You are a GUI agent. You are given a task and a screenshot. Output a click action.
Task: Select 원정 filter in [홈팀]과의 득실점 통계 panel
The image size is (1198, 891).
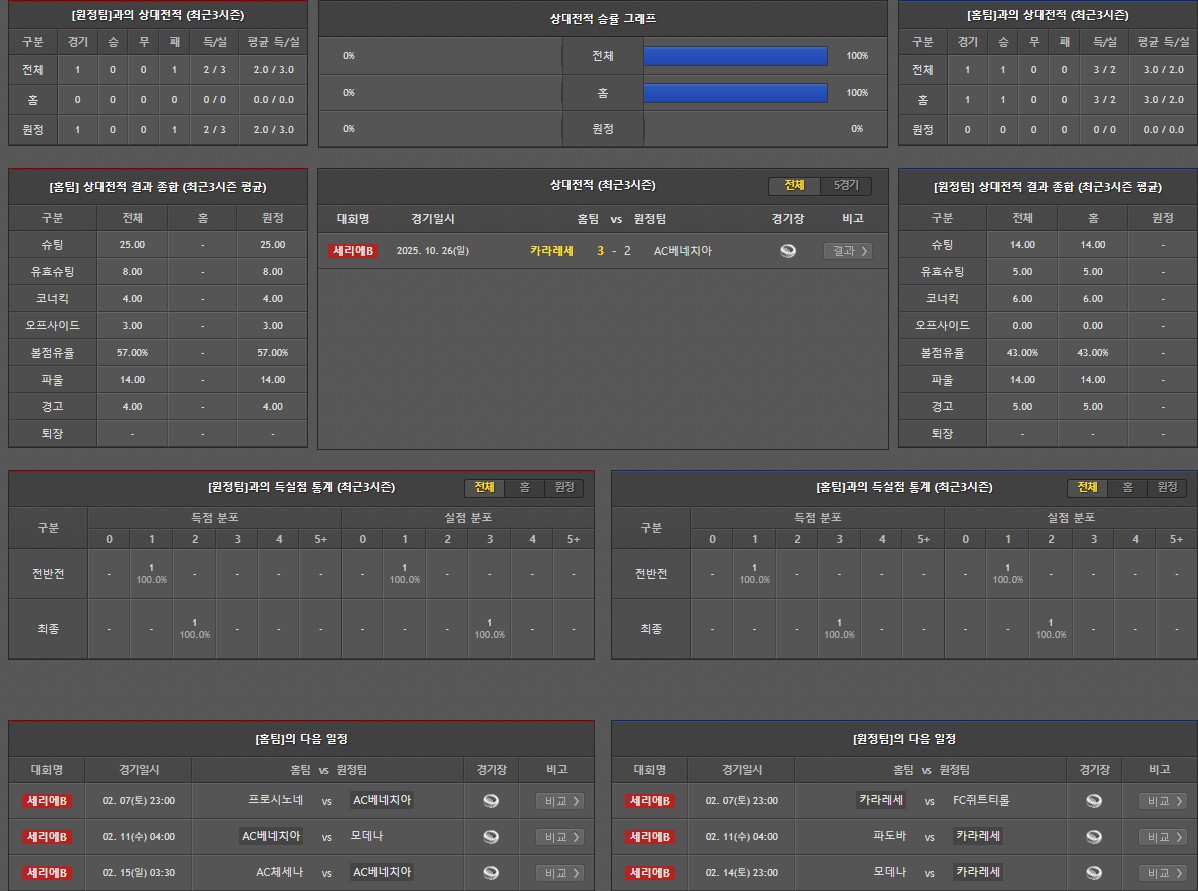pyautogui.click(x=1167, y=487)
